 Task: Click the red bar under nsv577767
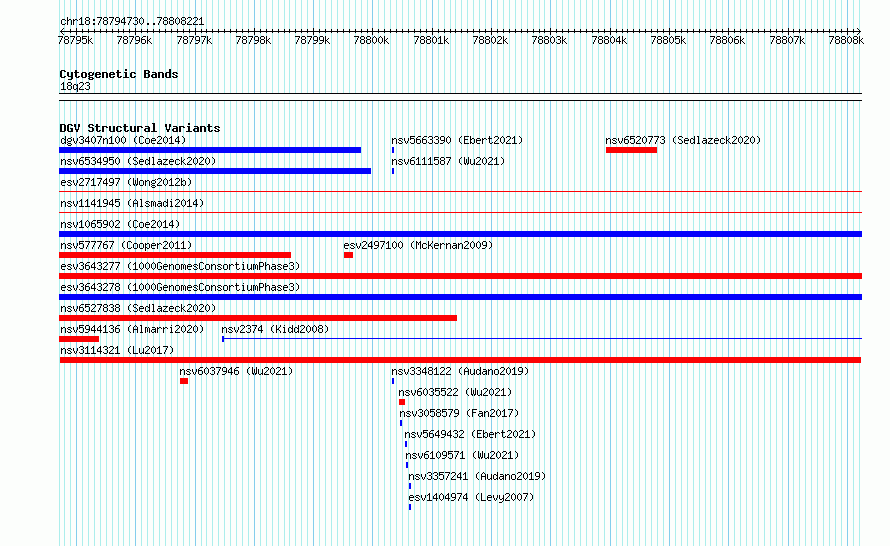(x=175, y=255)
